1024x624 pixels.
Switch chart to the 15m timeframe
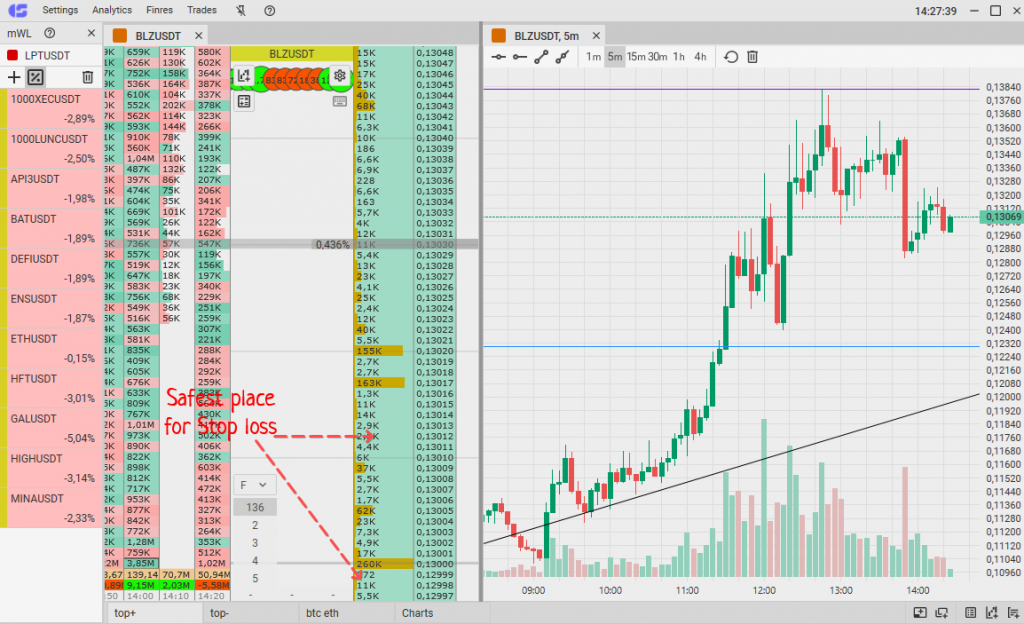pyautogui.click(x=636, y=57)
